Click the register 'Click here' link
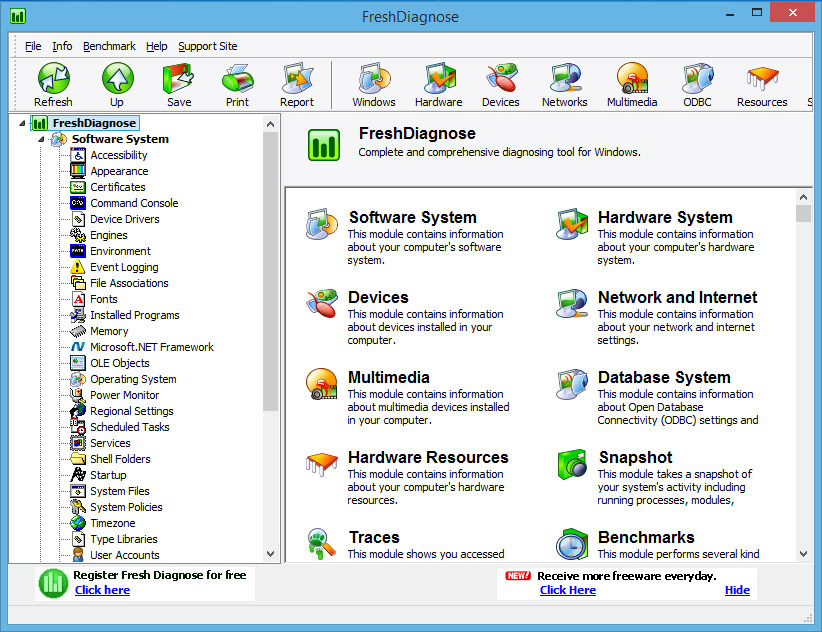Image resolution: width=822 pixels, height=632 pixels. click(102, 590)
